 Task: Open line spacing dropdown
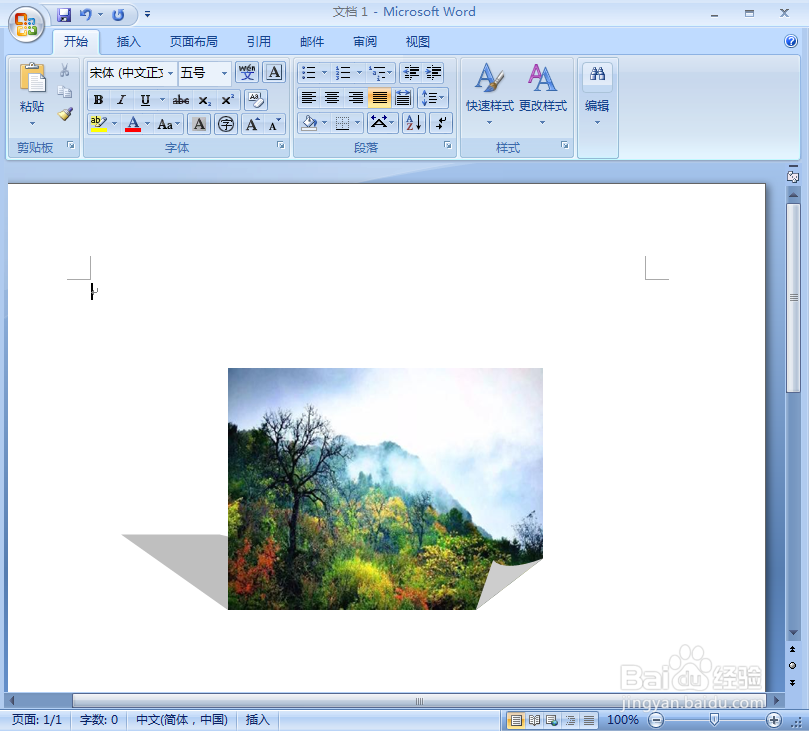[432, 98]
